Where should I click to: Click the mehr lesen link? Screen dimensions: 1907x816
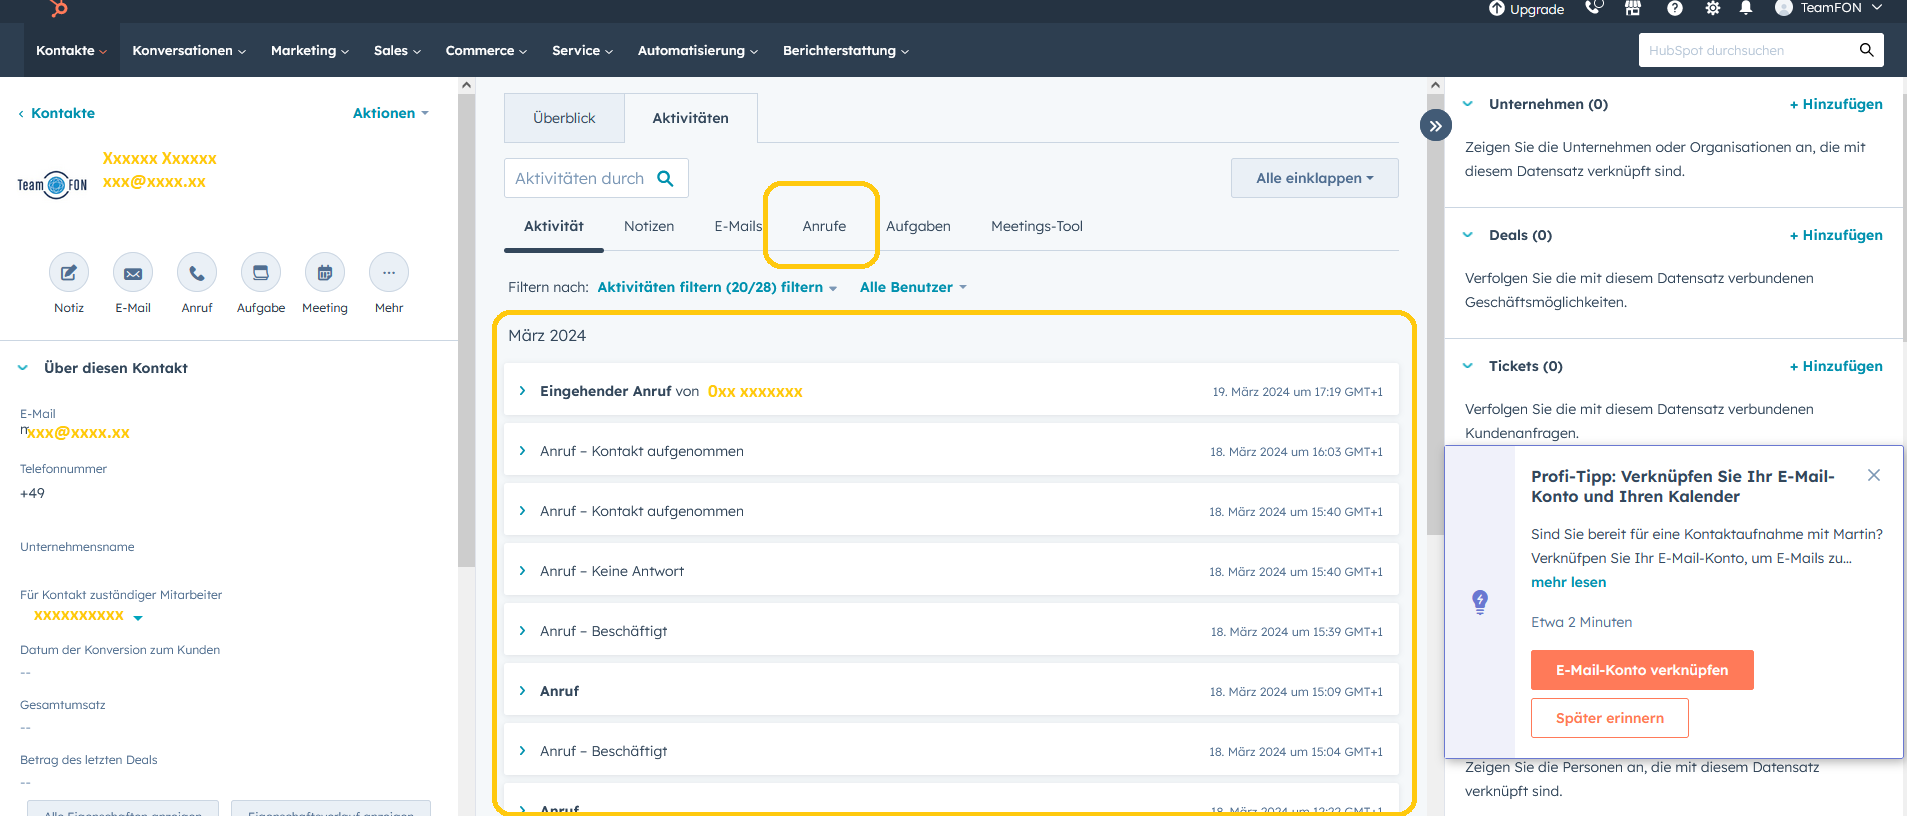coord(1568,582)
